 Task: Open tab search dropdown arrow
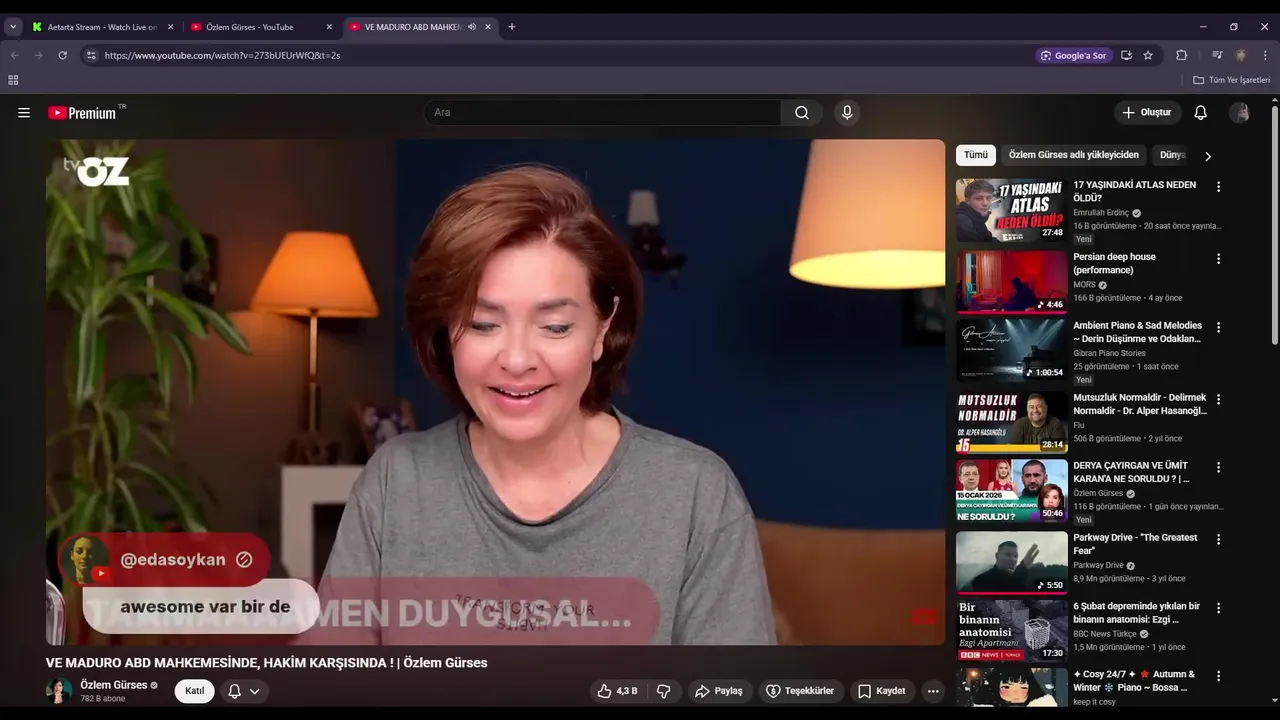[x=13, y=27]
